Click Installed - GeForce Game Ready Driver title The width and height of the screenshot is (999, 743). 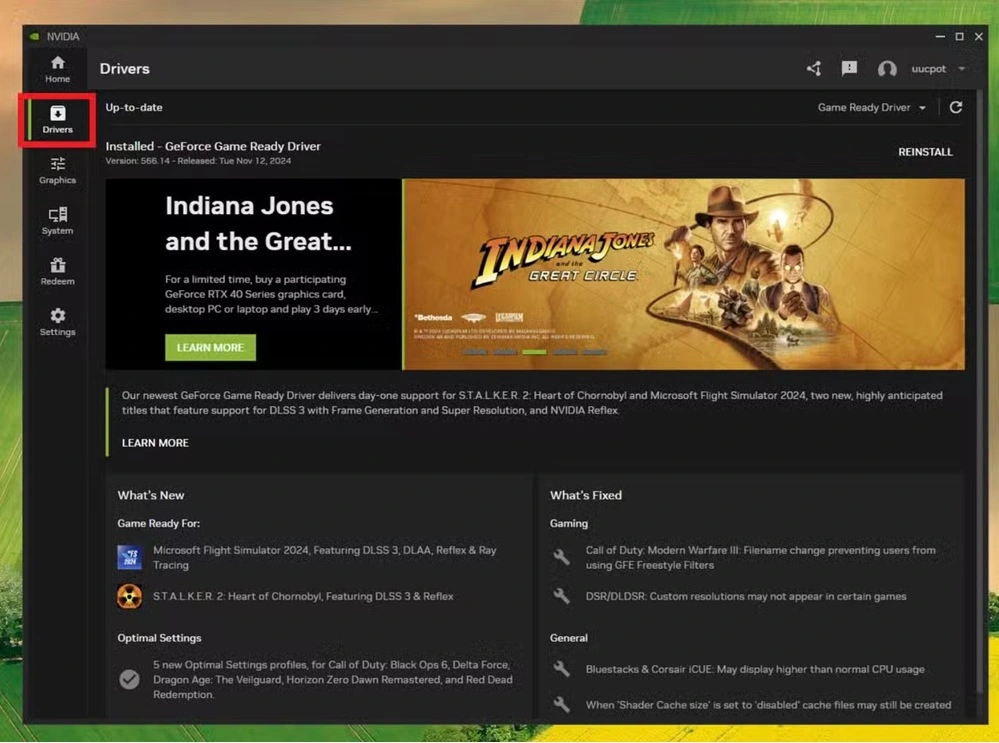pos(213,146)
